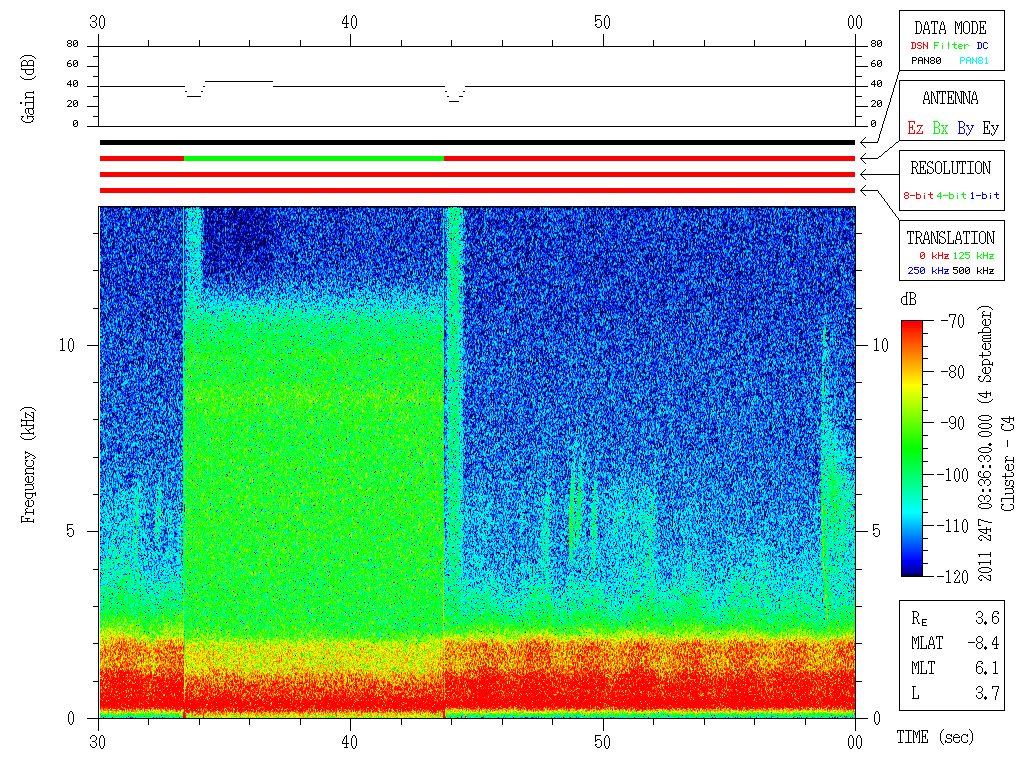This screenshot has height=768, width=1024.
Task: Click the green segment of antenna bar
Action: (314, 158)
